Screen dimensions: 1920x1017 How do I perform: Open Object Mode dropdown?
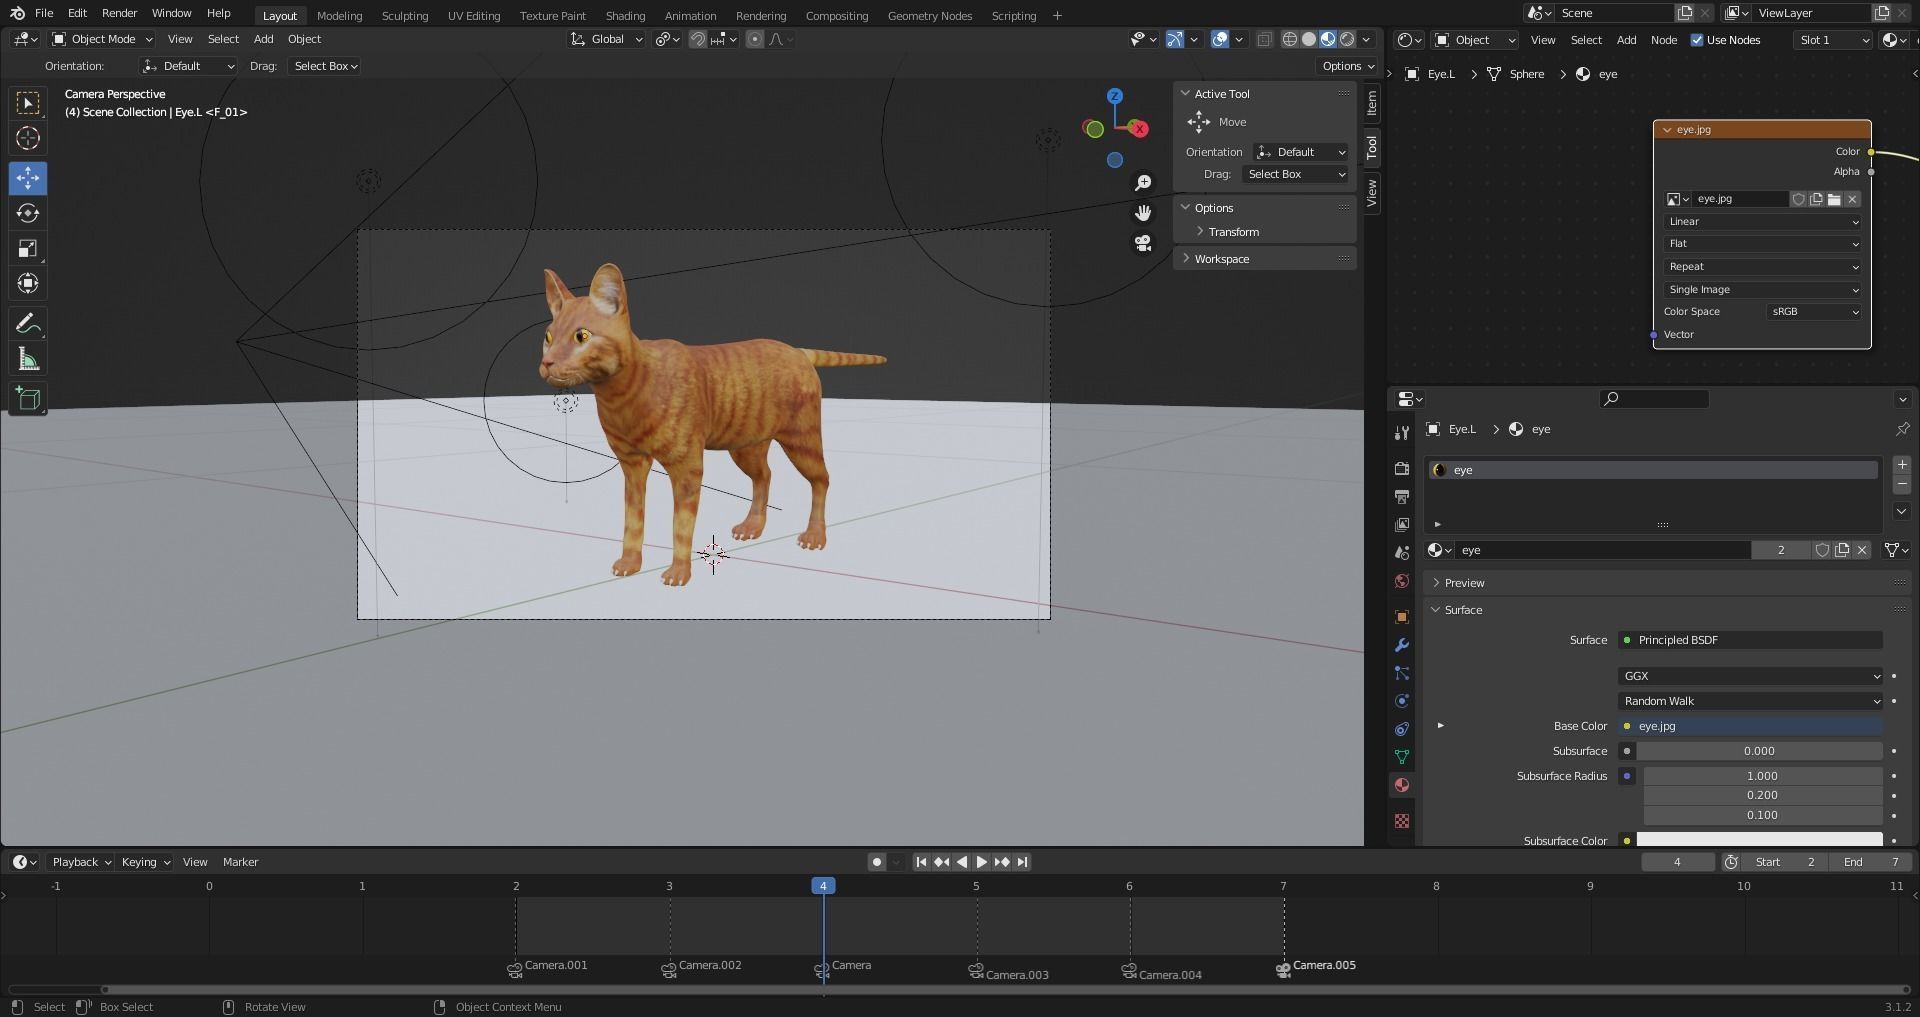tap(102, 39)
